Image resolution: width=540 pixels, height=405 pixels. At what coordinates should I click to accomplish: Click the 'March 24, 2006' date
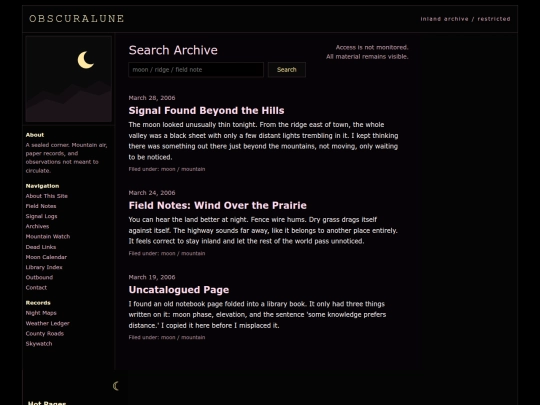click(x=152, y=193)
